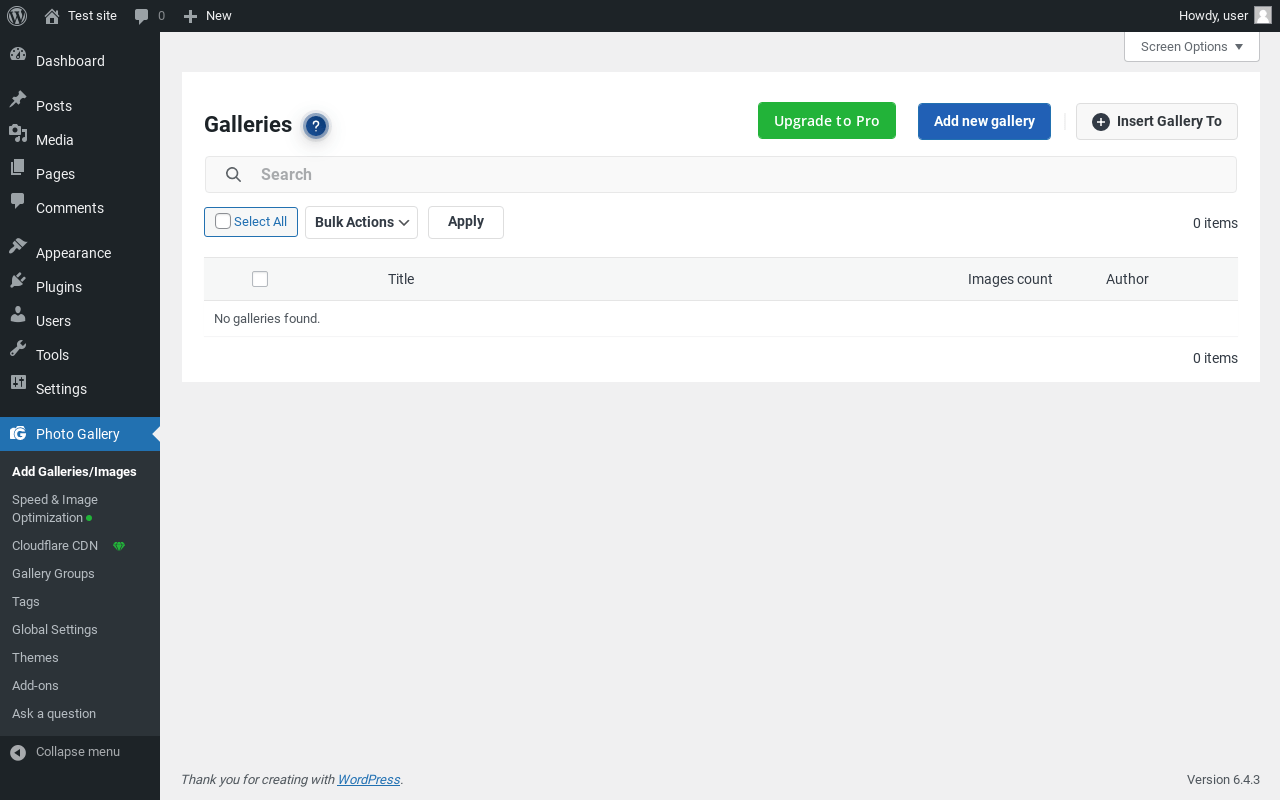Click the Version 6.4.3 footer text

(x=1223, y=780)
